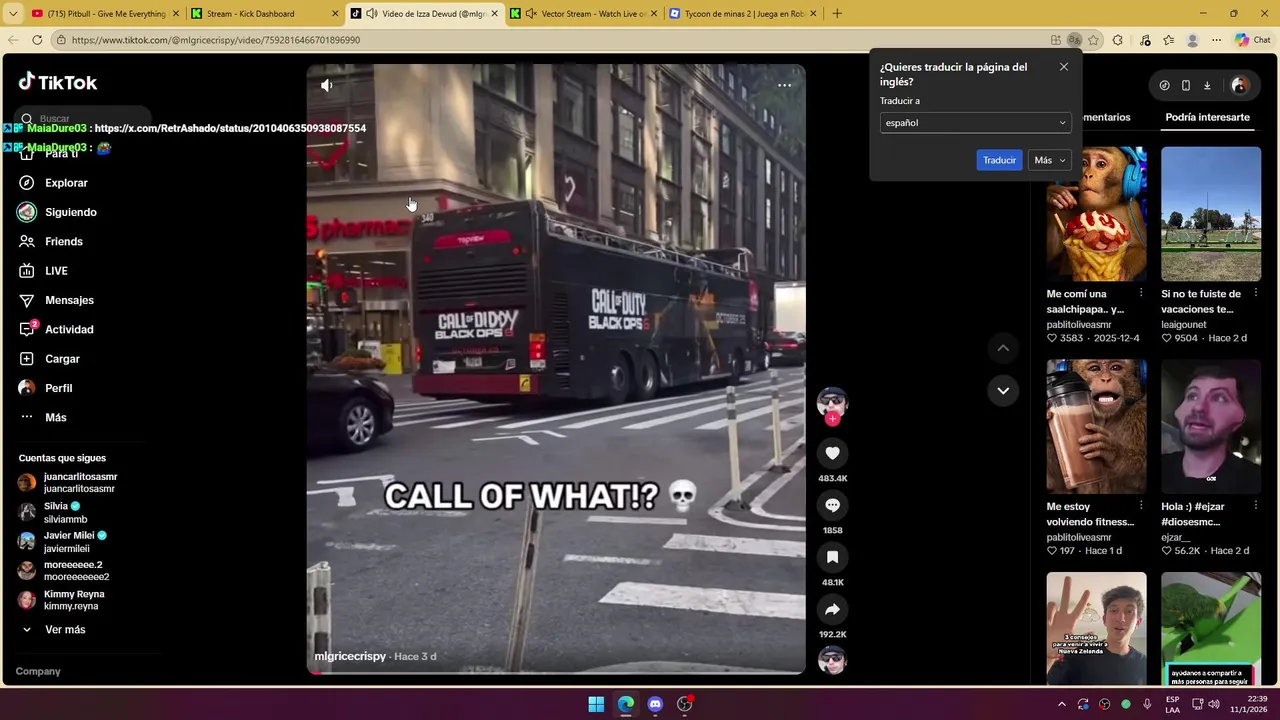1280x720 pixels.
Task: Expand the Company footer section
Action: pos(38,671)
